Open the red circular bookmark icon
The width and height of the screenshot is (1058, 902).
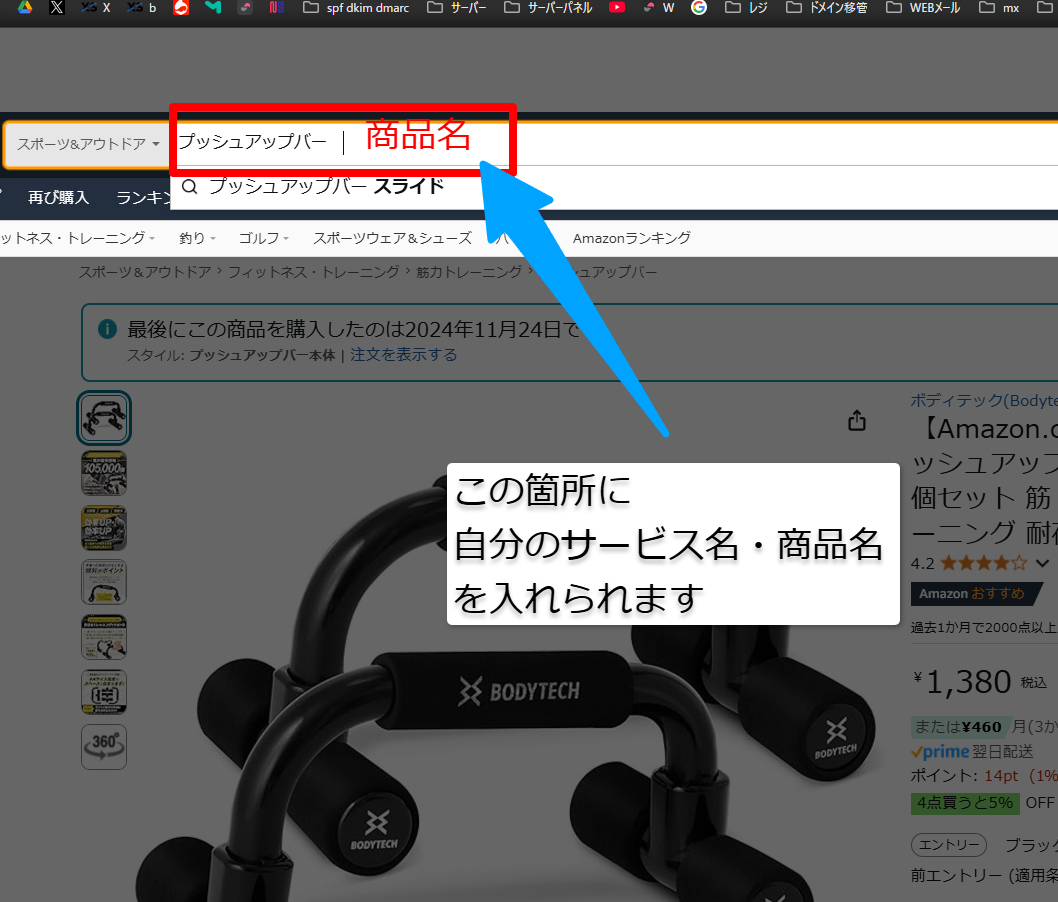181,7
